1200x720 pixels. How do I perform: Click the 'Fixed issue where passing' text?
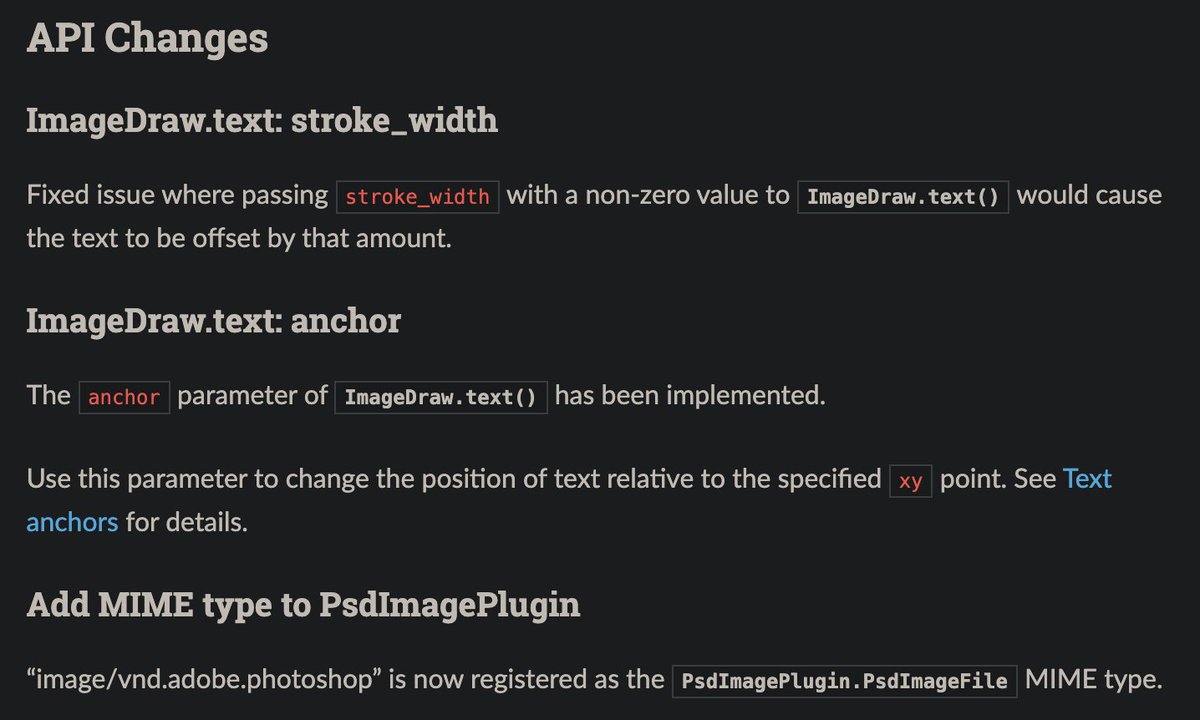[x=178, y=195]
